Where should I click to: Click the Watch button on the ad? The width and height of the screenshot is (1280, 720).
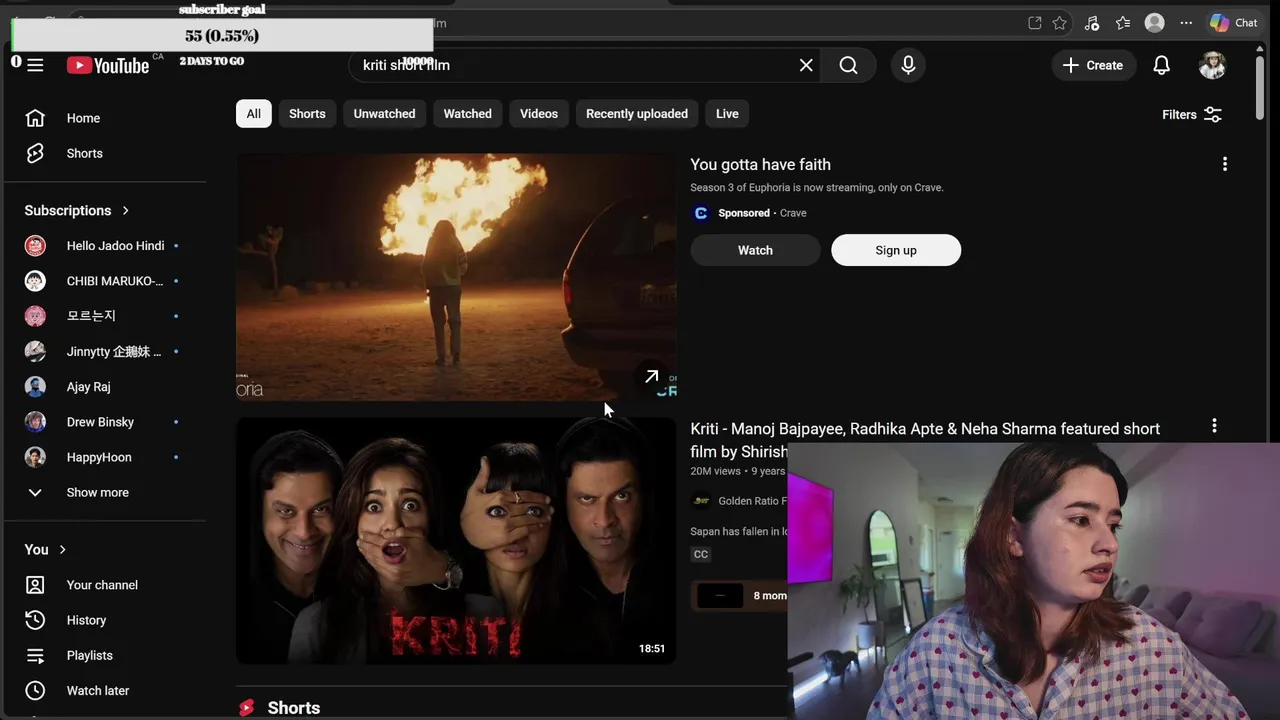point(755,250)
